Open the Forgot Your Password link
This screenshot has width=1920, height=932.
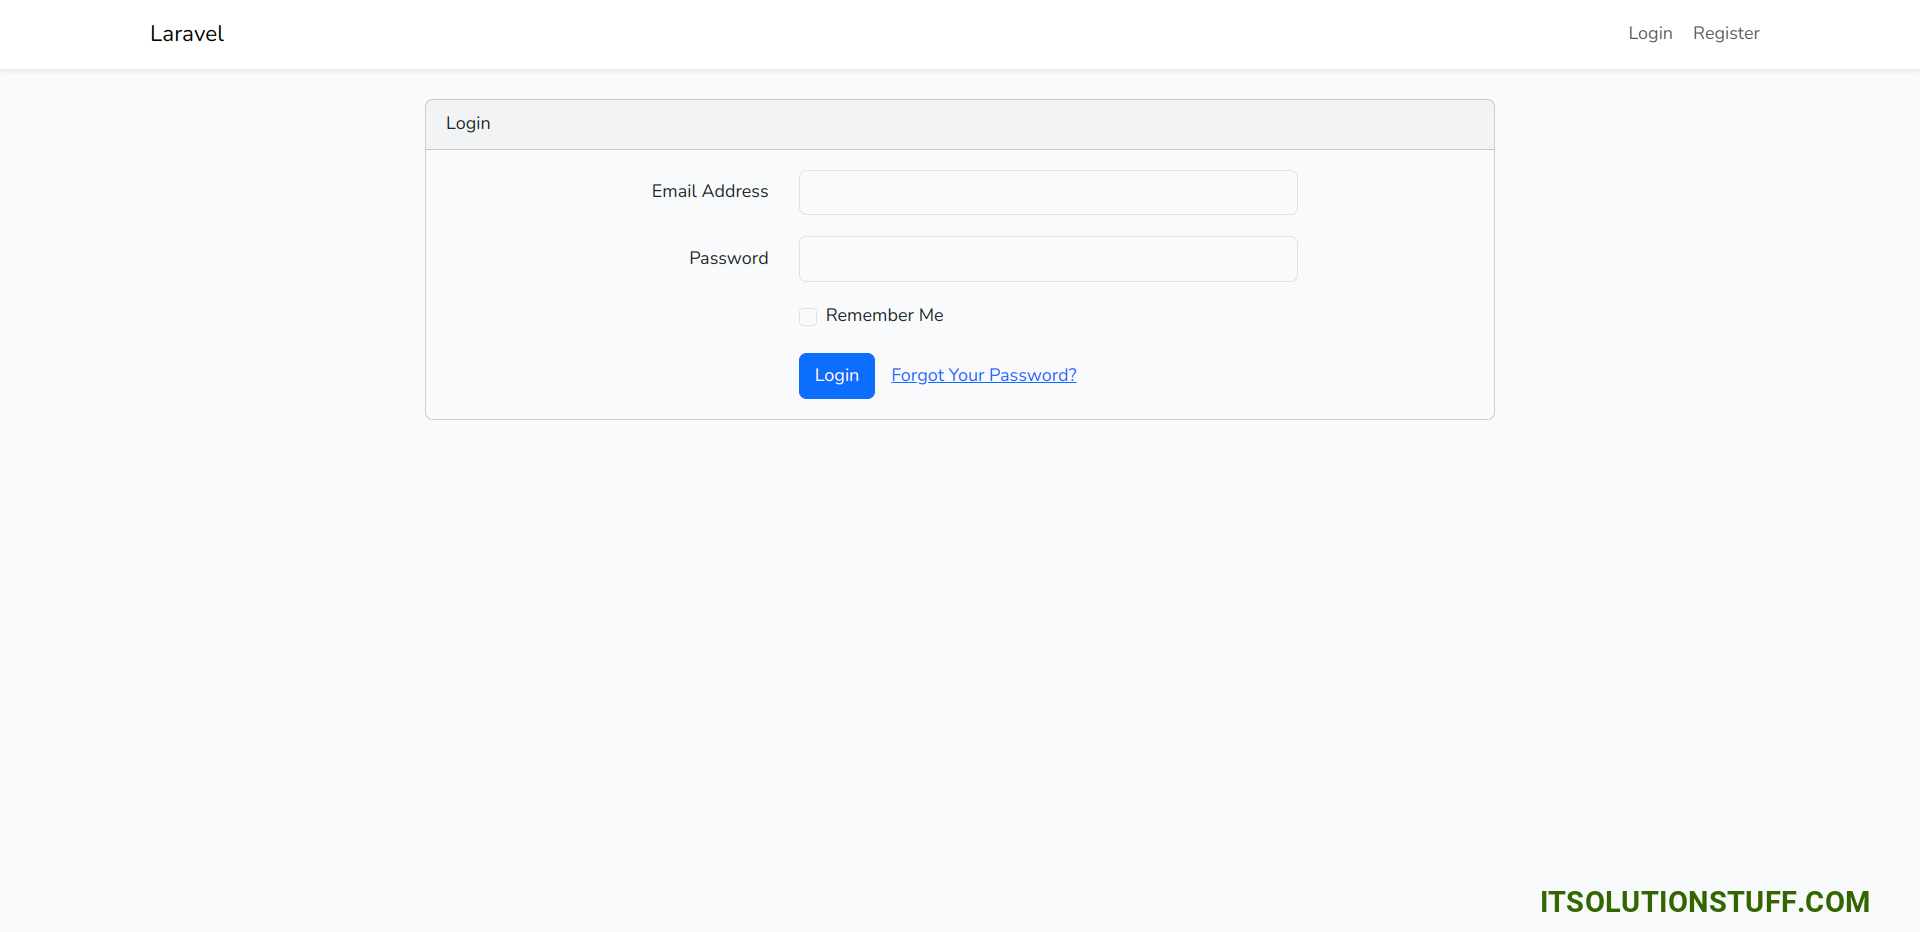click(983, 375)
